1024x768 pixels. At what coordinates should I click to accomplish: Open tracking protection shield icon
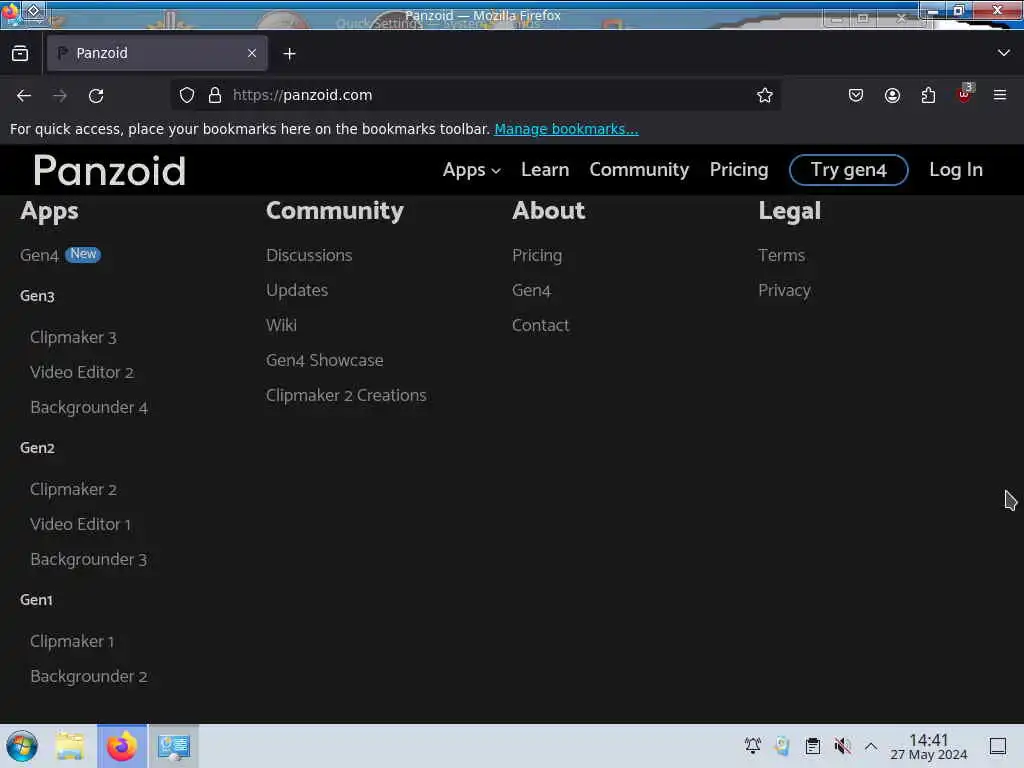[x=187, y=95]
